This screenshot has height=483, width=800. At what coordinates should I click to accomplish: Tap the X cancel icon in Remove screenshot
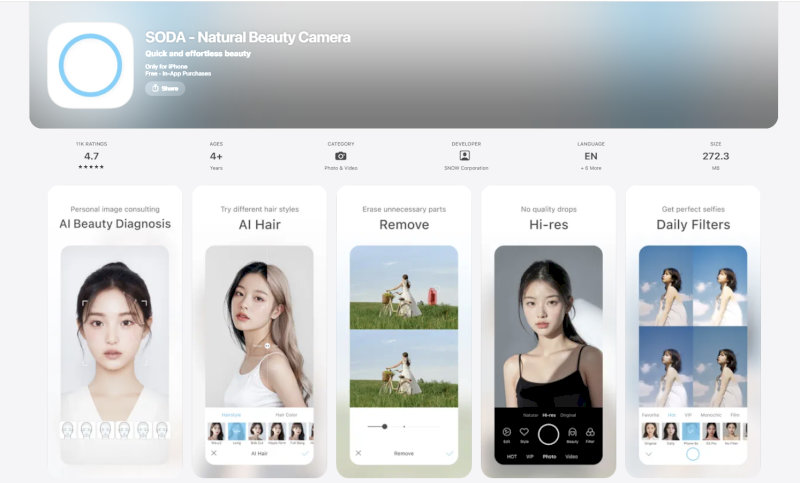coord(358,453)
